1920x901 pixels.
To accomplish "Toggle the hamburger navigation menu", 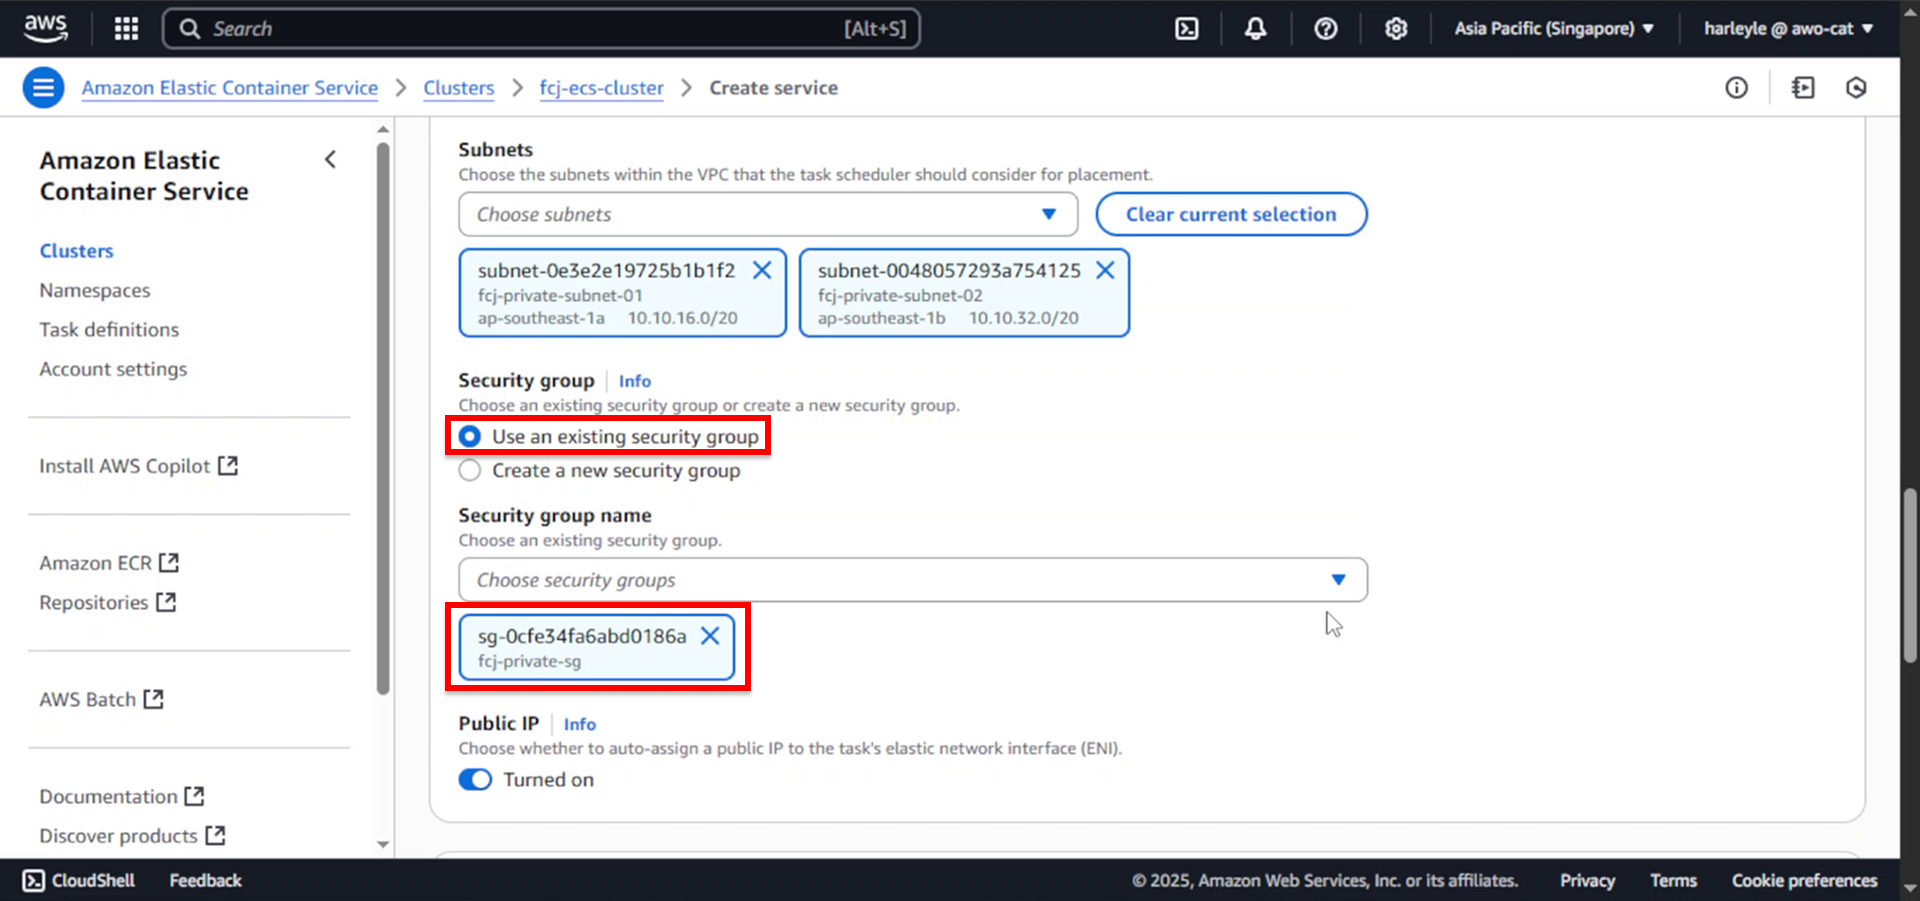I will (x=43, y=88).
